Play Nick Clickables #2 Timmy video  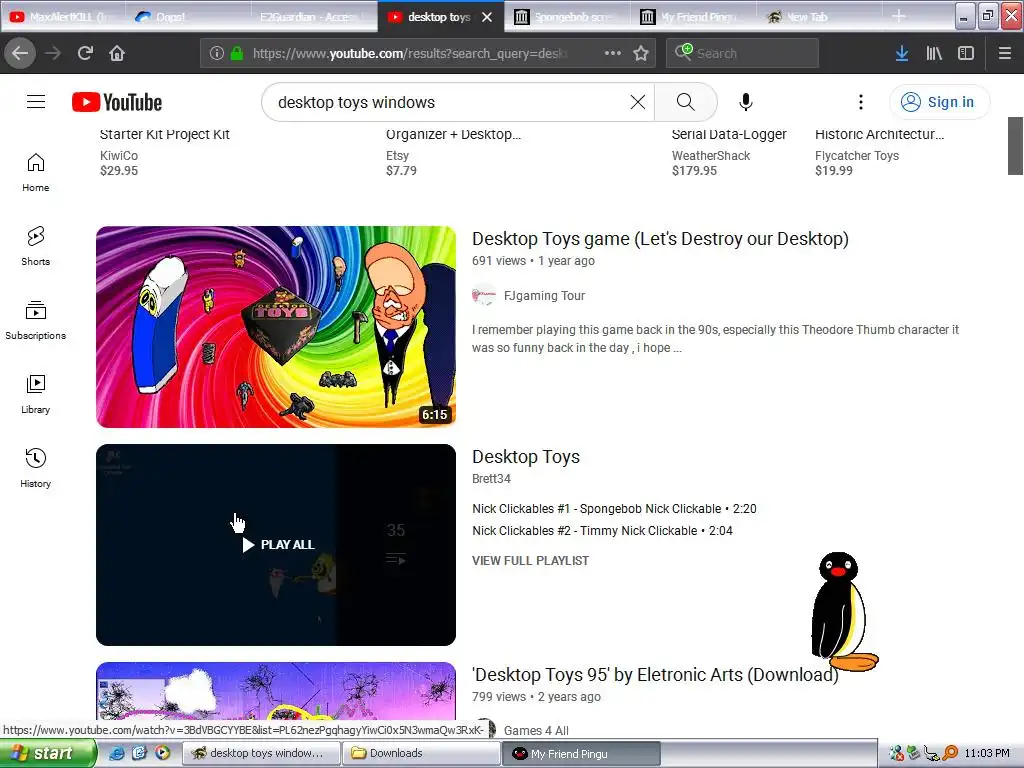602,531
